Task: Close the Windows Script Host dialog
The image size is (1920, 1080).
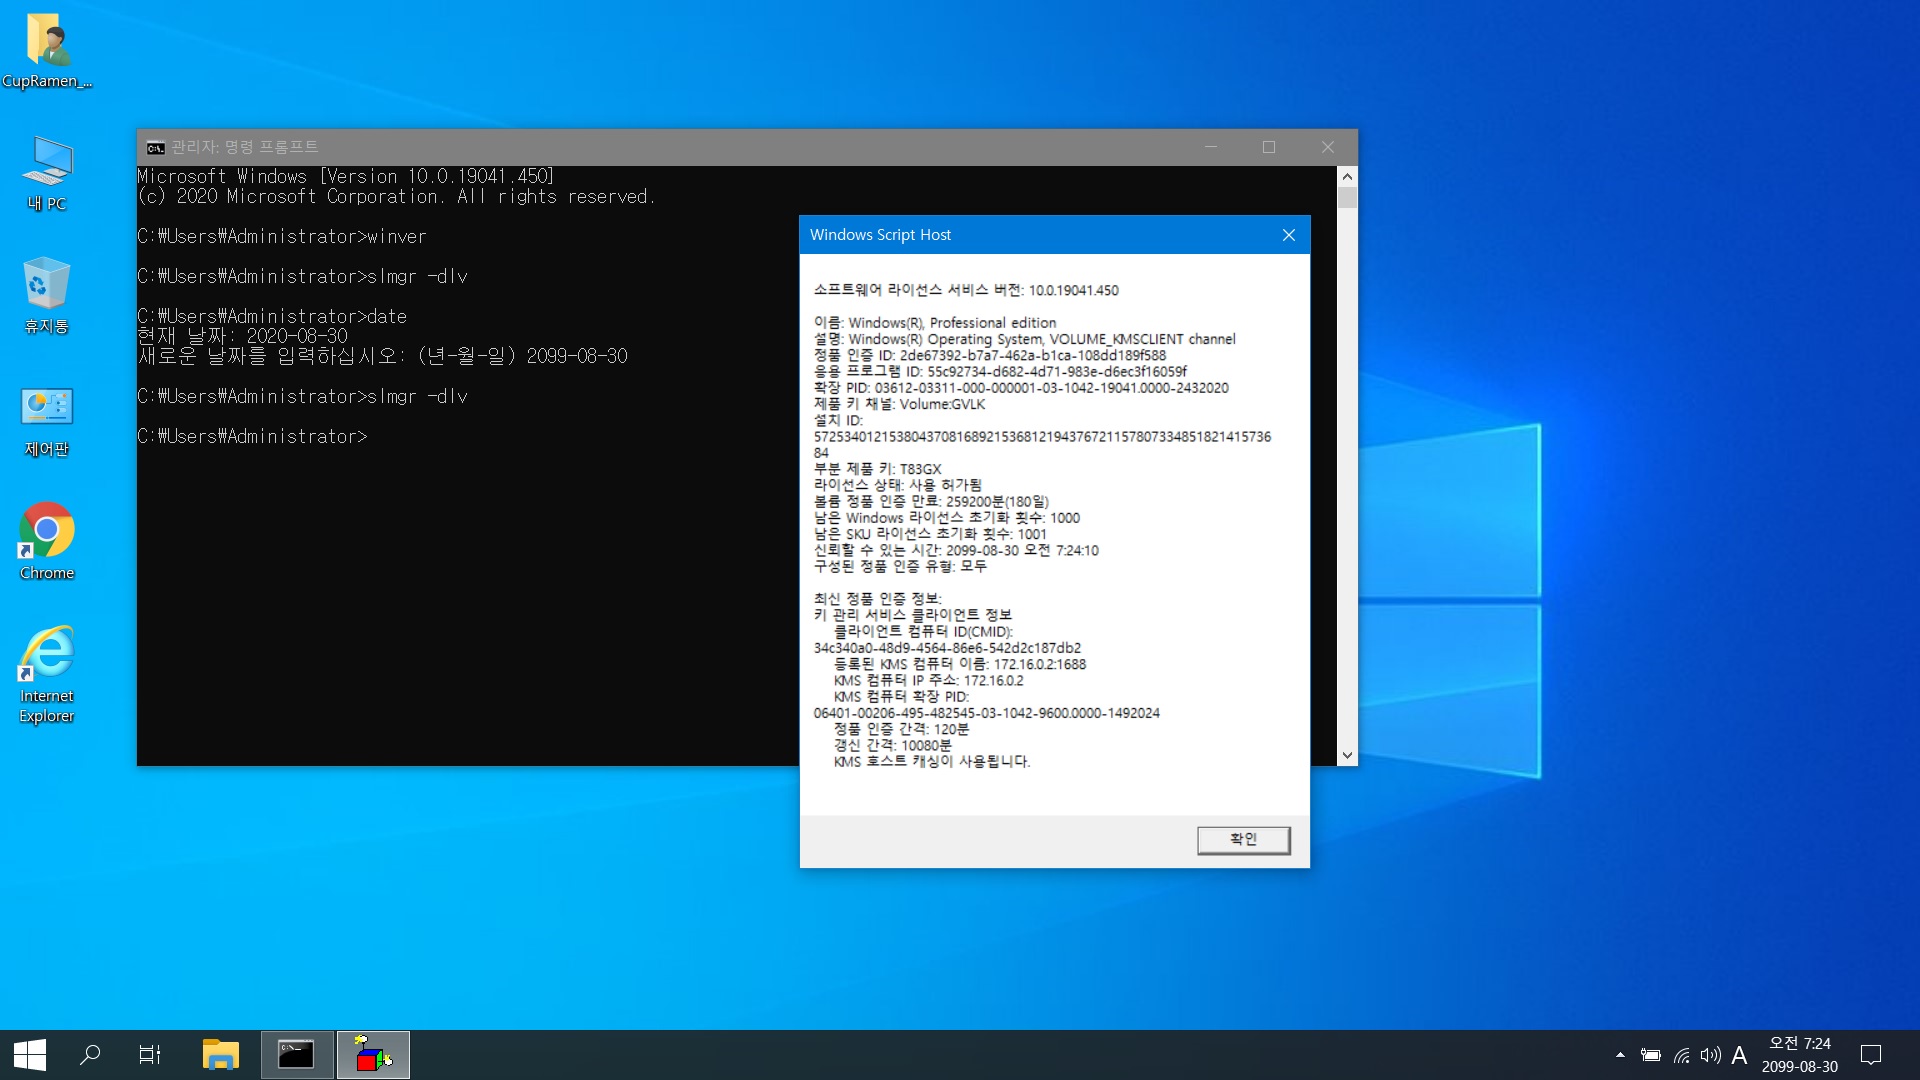Action: [1289, 235]
